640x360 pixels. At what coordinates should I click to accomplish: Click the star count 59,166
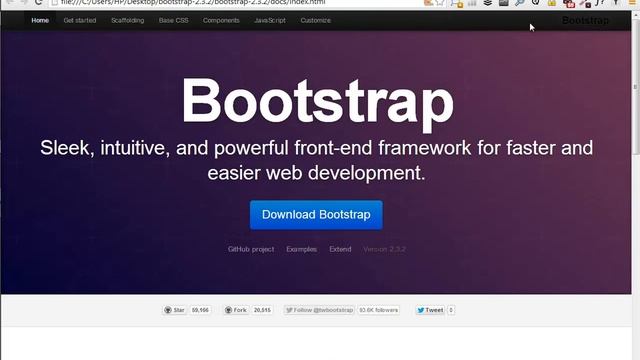(x=200, y=310)
